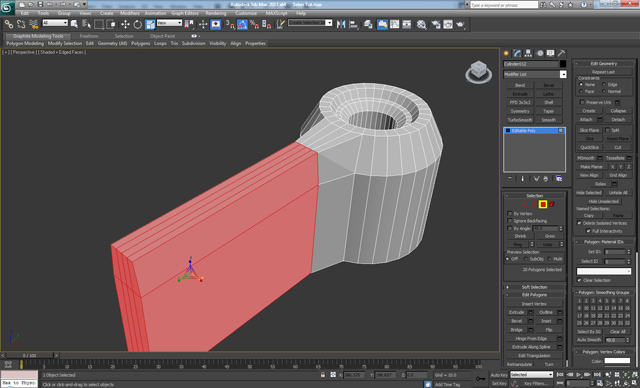Screen dimensions: 640x388
Task: Enable the By Angle checkbox
Action: [x=510, y=228]
